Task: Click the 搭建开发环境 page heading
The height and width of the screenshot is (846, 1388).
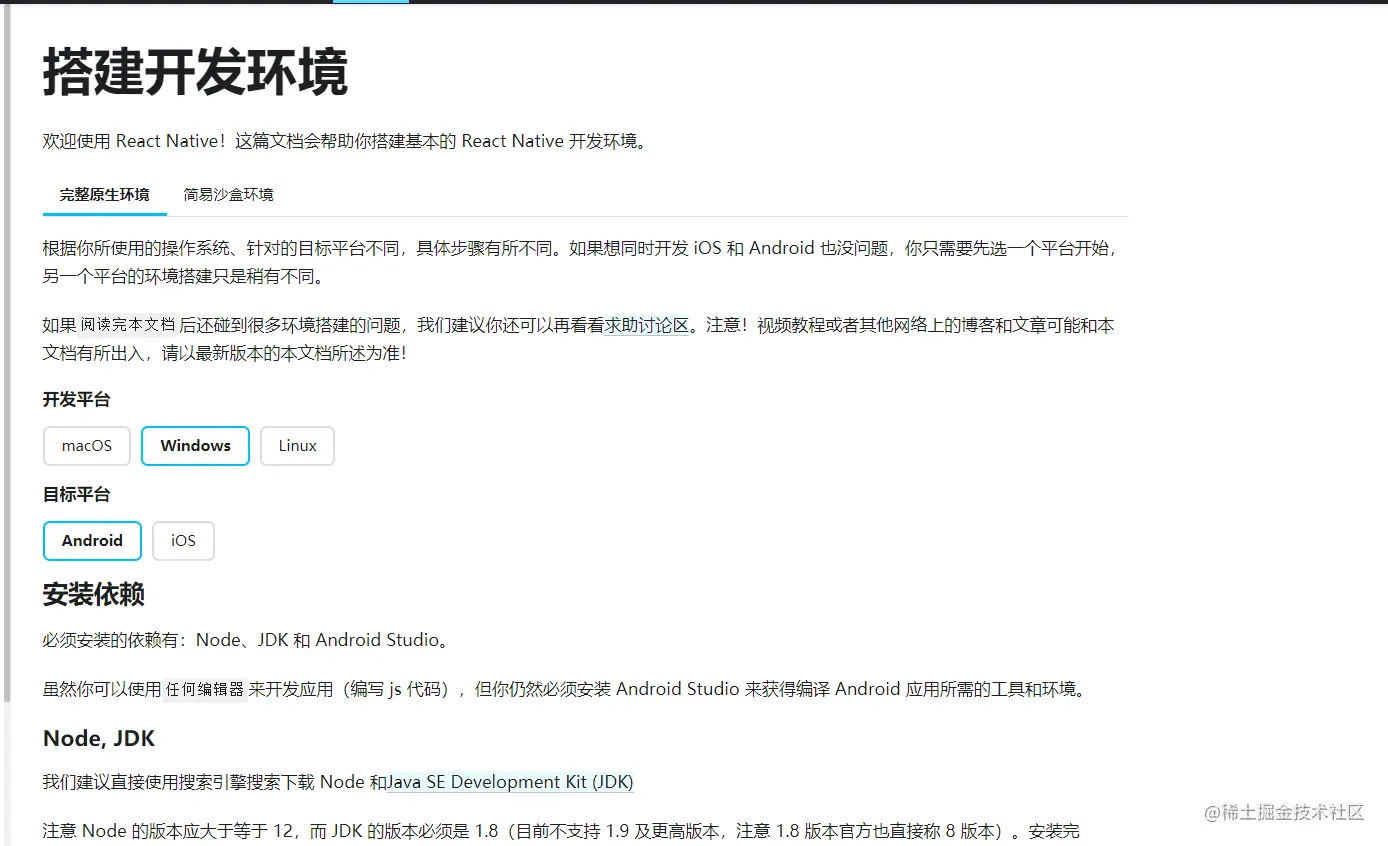Action: pyautogui.click(x=195, y=73)
